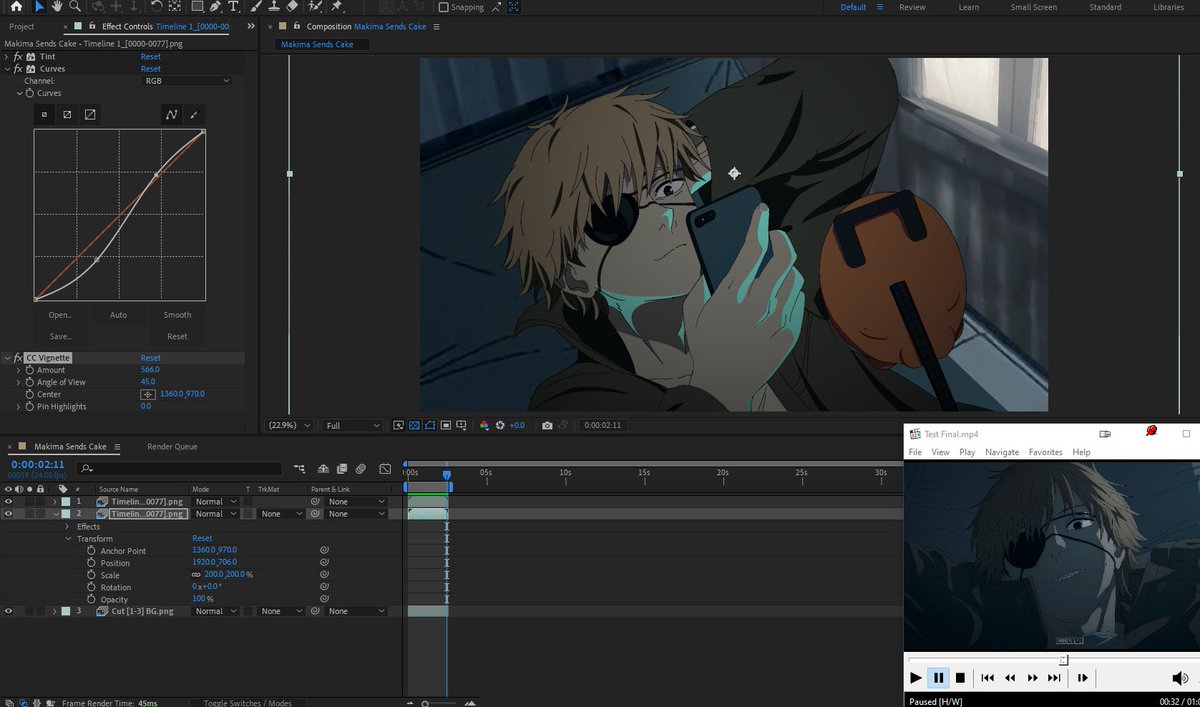Click the large curve grid size icon
1200x707 pixels.
[x=90, y=115]
